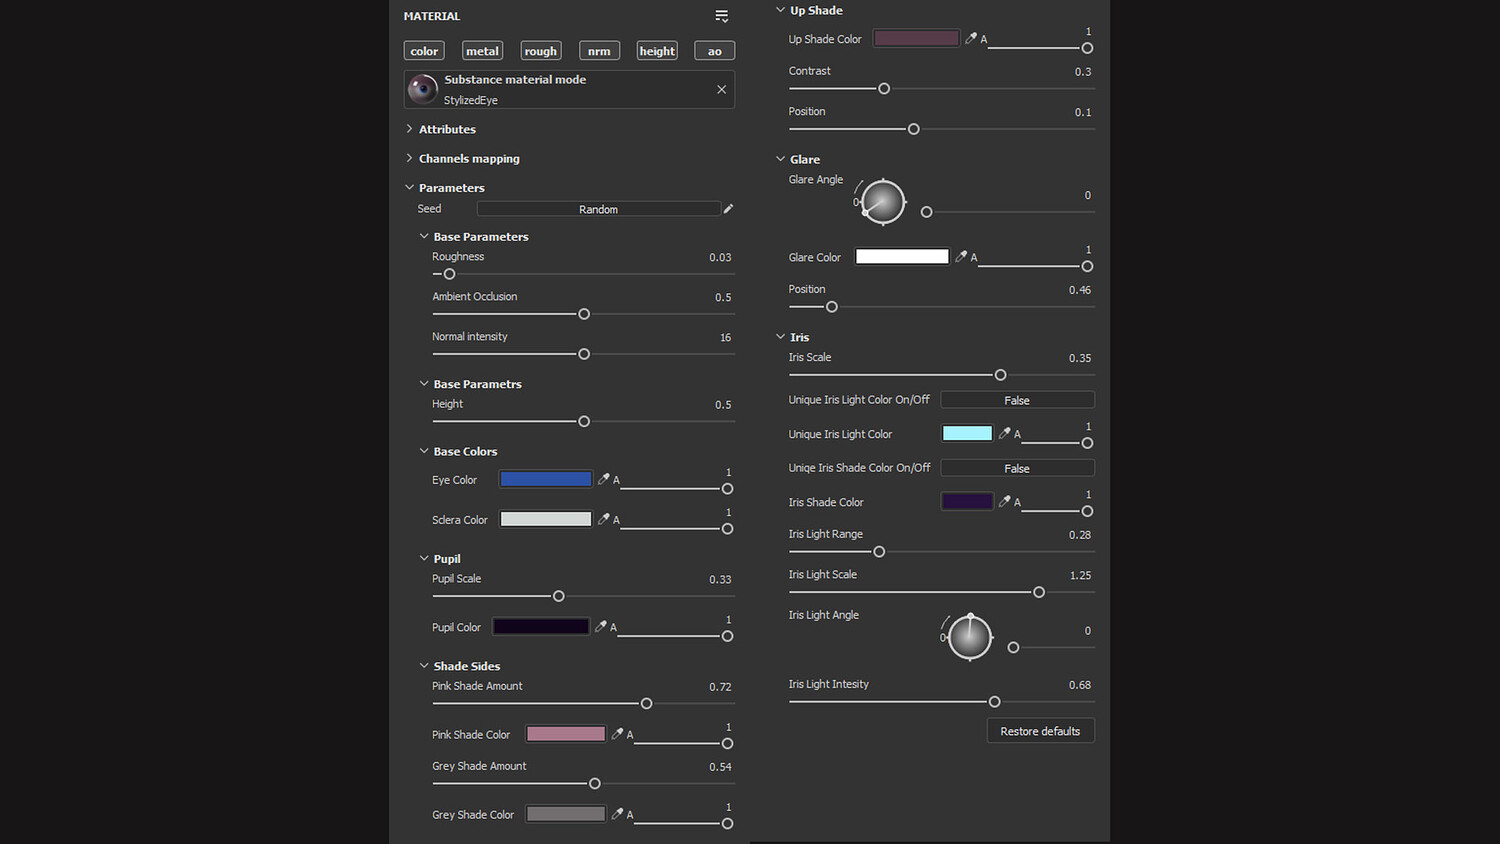Toggle the height channel button
Screen dimensions: 1500x844
[x=657, y=51]
